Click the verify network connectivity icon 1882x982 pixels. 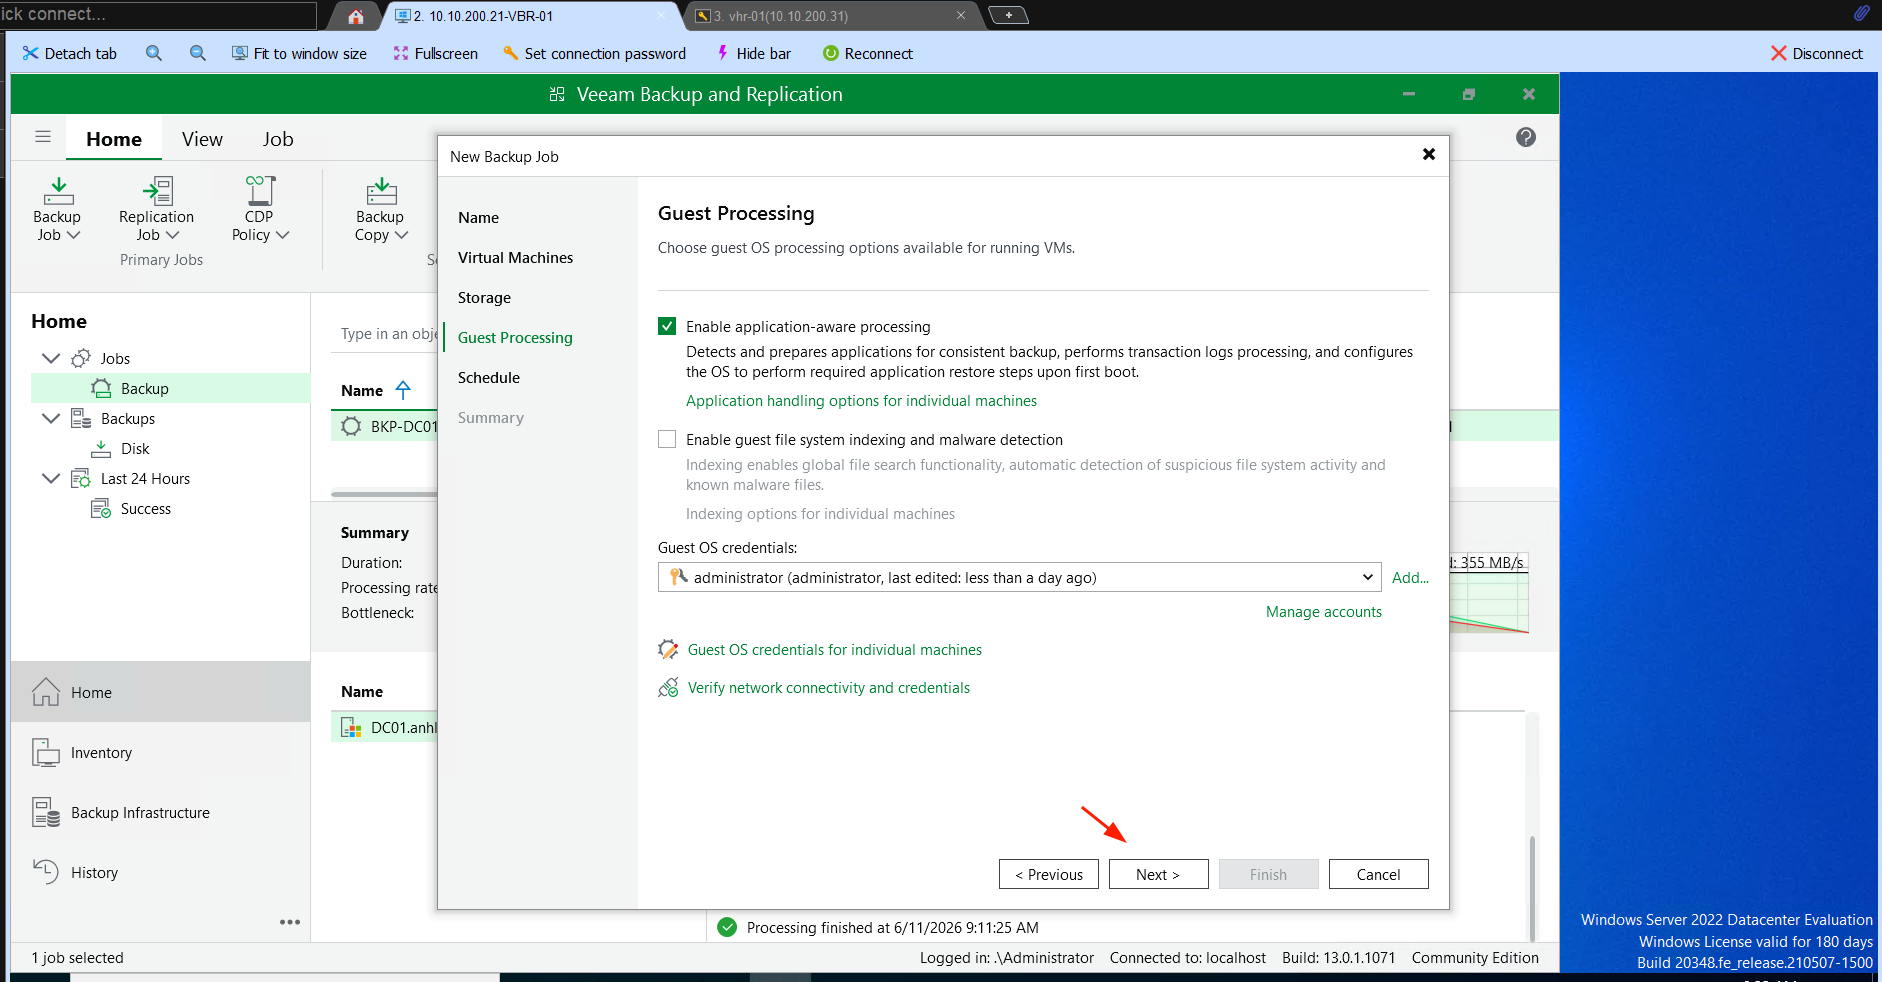click(668, 688)
